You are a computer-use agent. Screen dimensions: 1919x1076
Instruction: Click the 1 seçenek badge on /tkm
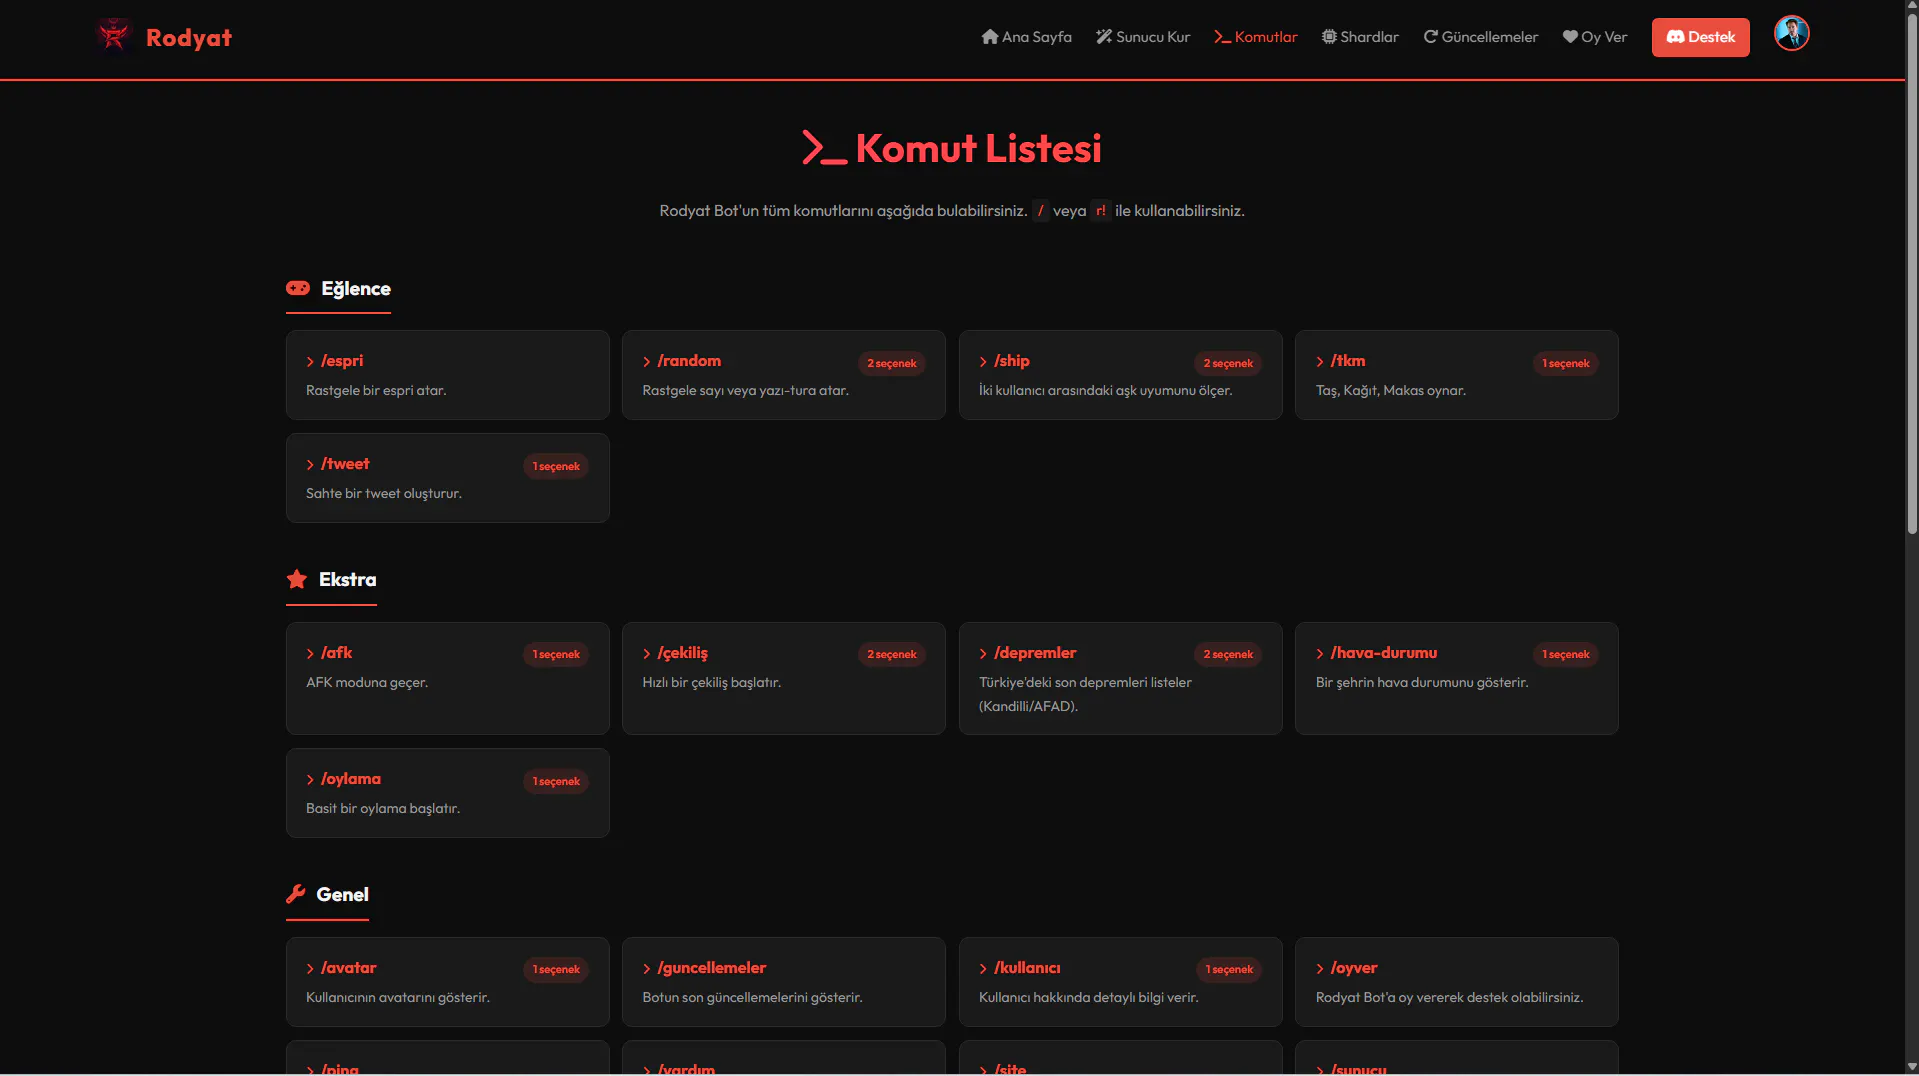[1565, 363]
